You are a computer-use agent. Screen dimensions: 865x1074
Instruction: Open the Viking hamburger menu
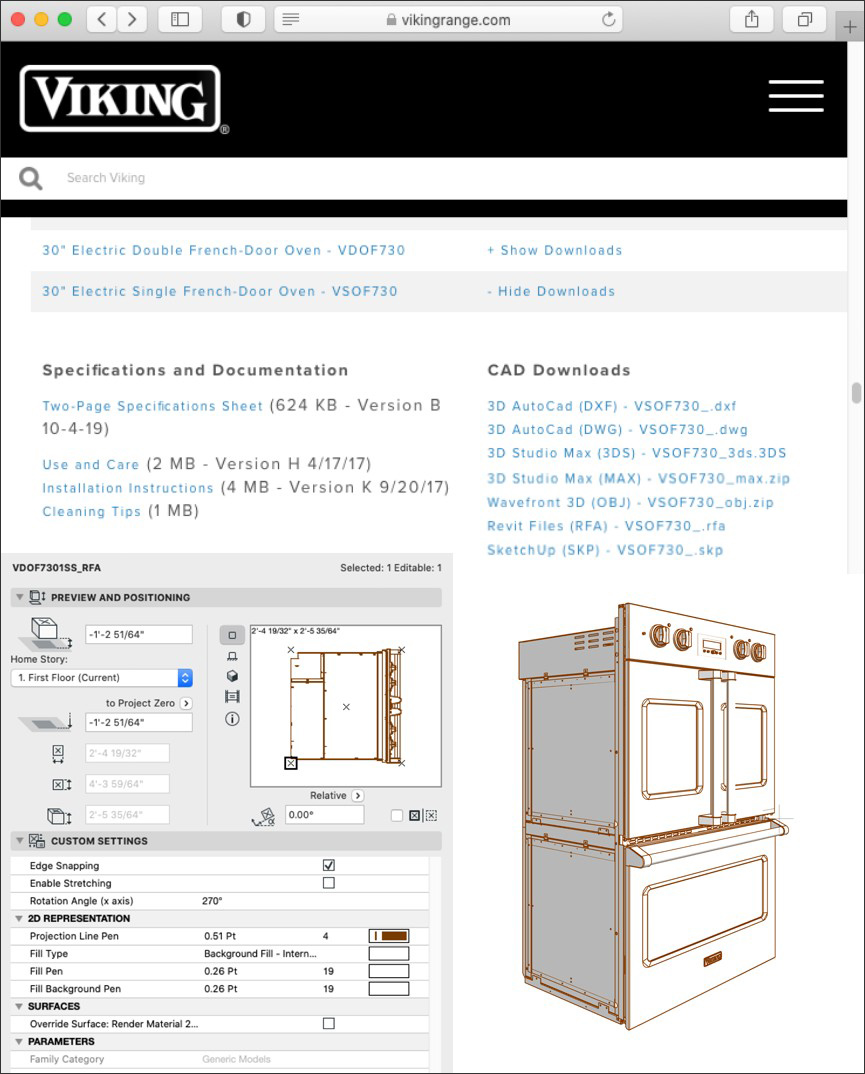(796, 96)
